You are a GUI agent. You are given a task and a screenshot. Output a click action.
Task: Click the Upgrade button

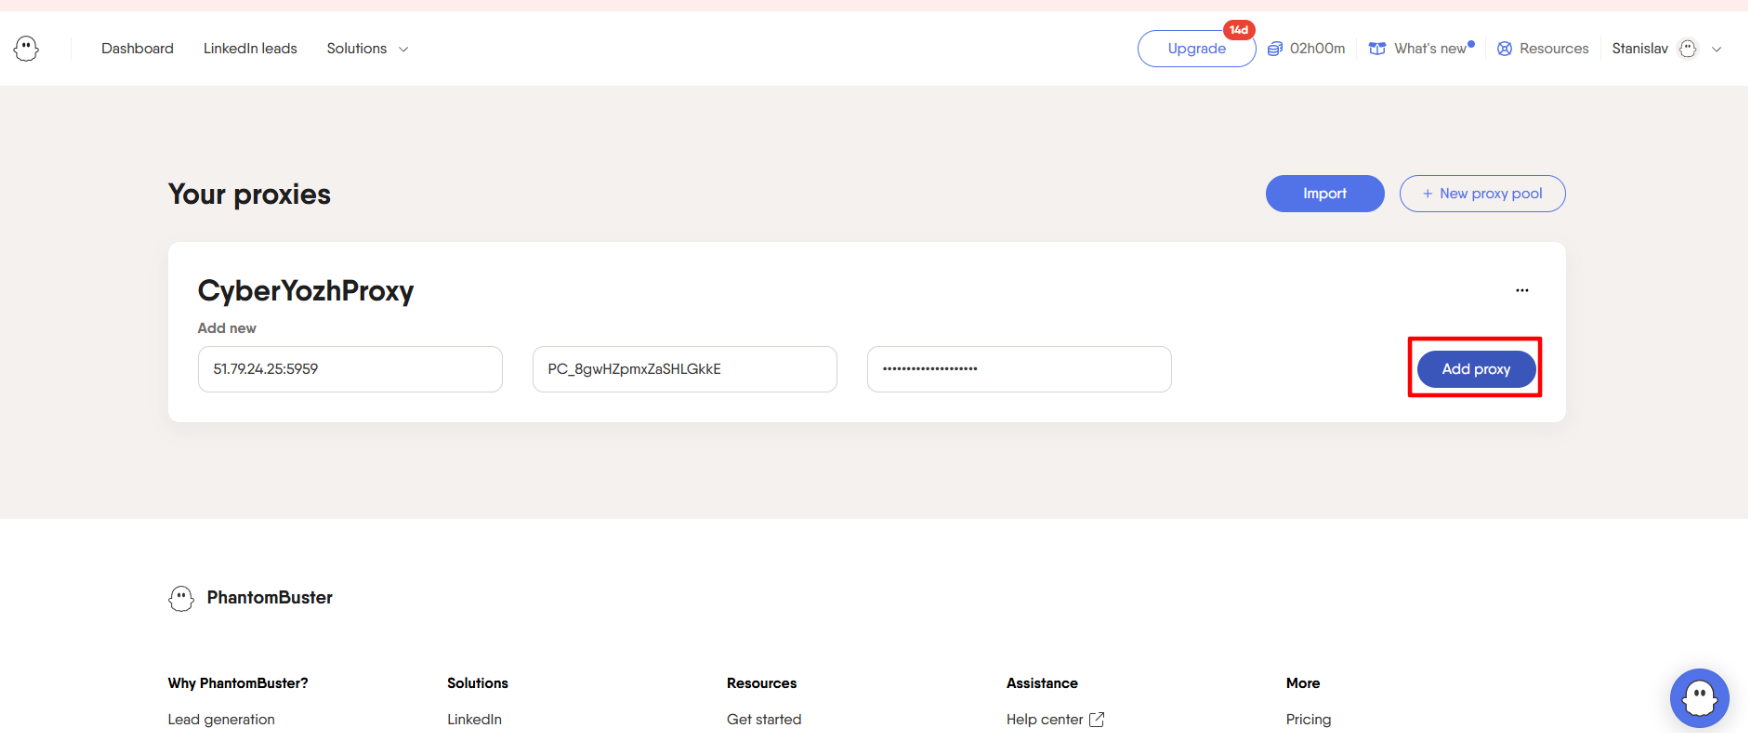1196,49
